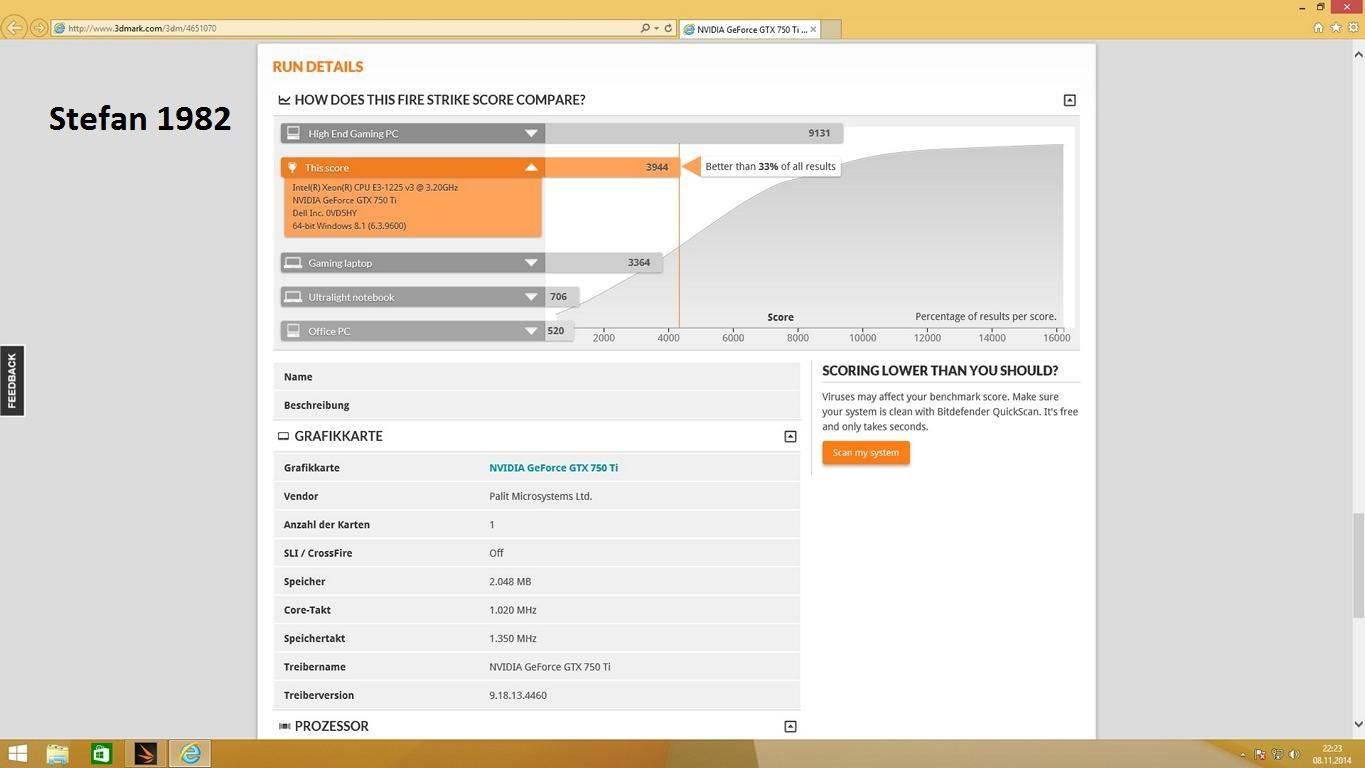Click the address bar URL field
This screenshot has width=1365, height=768.
tap(345, 28)
